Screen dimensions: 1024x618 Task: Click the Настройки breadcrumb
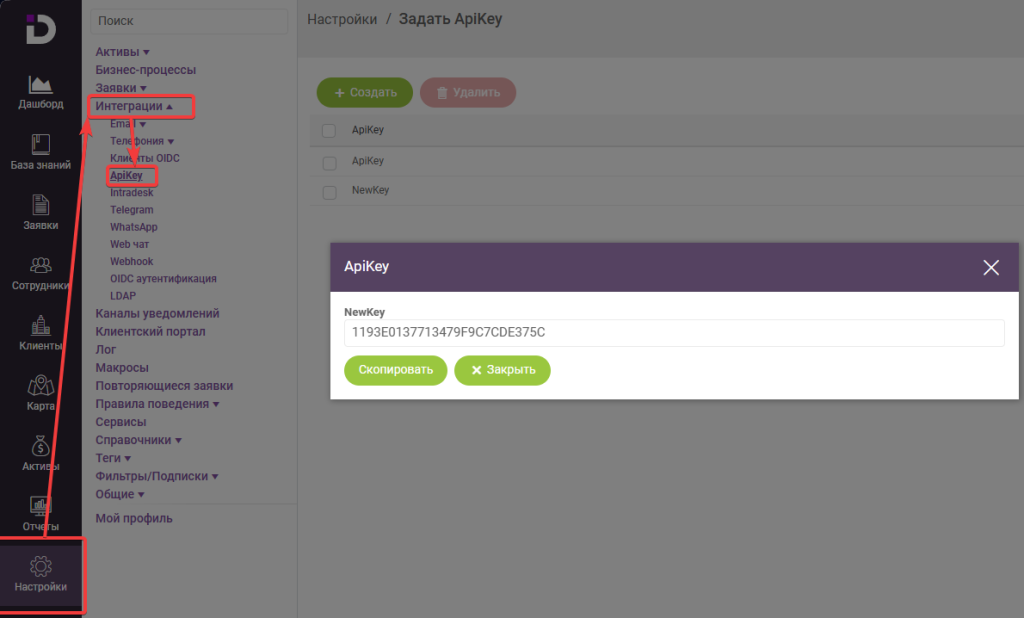[342, 19]
